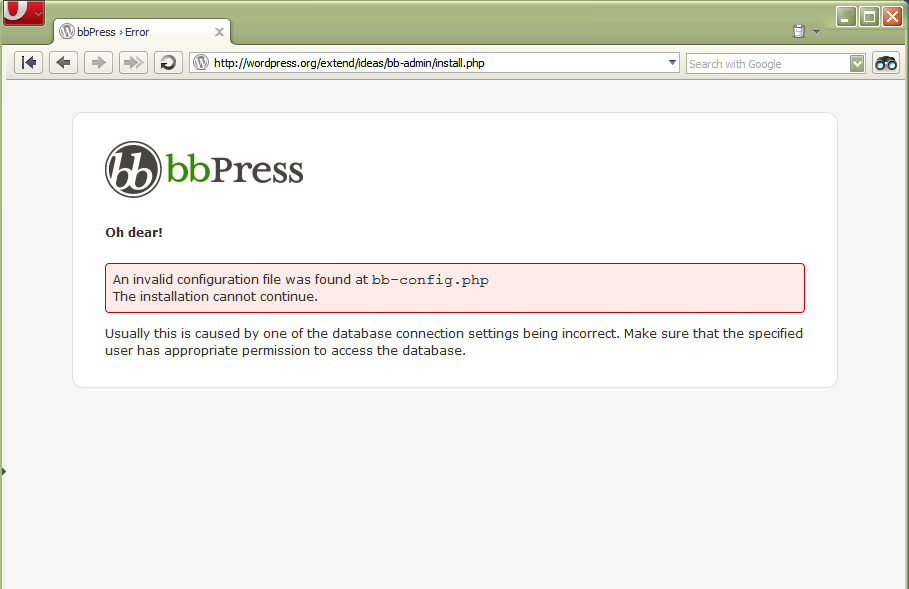
Task: Click 'The installation cannot continue.' text
Action: pyautogui.click(x=215, y=296)
